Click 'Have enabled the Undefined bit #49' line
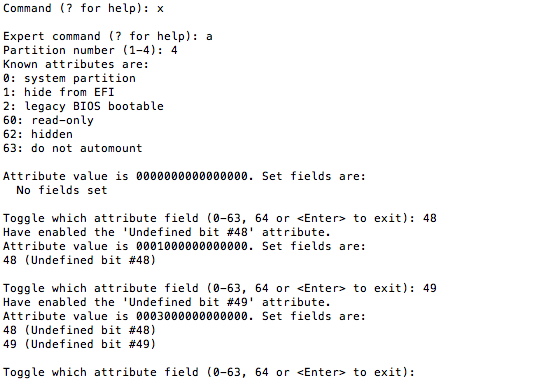The height and width of the screenshot is (381, 537). click(x=167, y=303)
